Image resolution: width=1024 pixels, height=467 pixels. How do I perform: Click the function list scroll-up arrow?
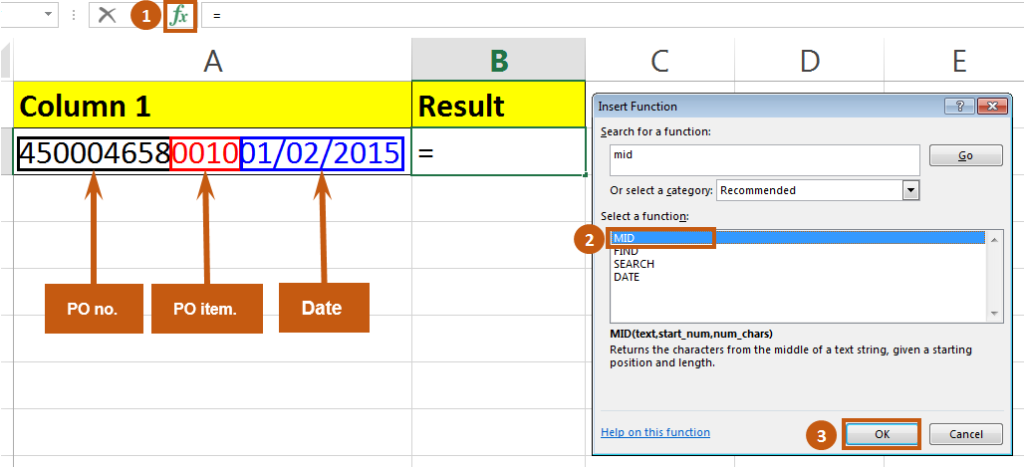994,239
